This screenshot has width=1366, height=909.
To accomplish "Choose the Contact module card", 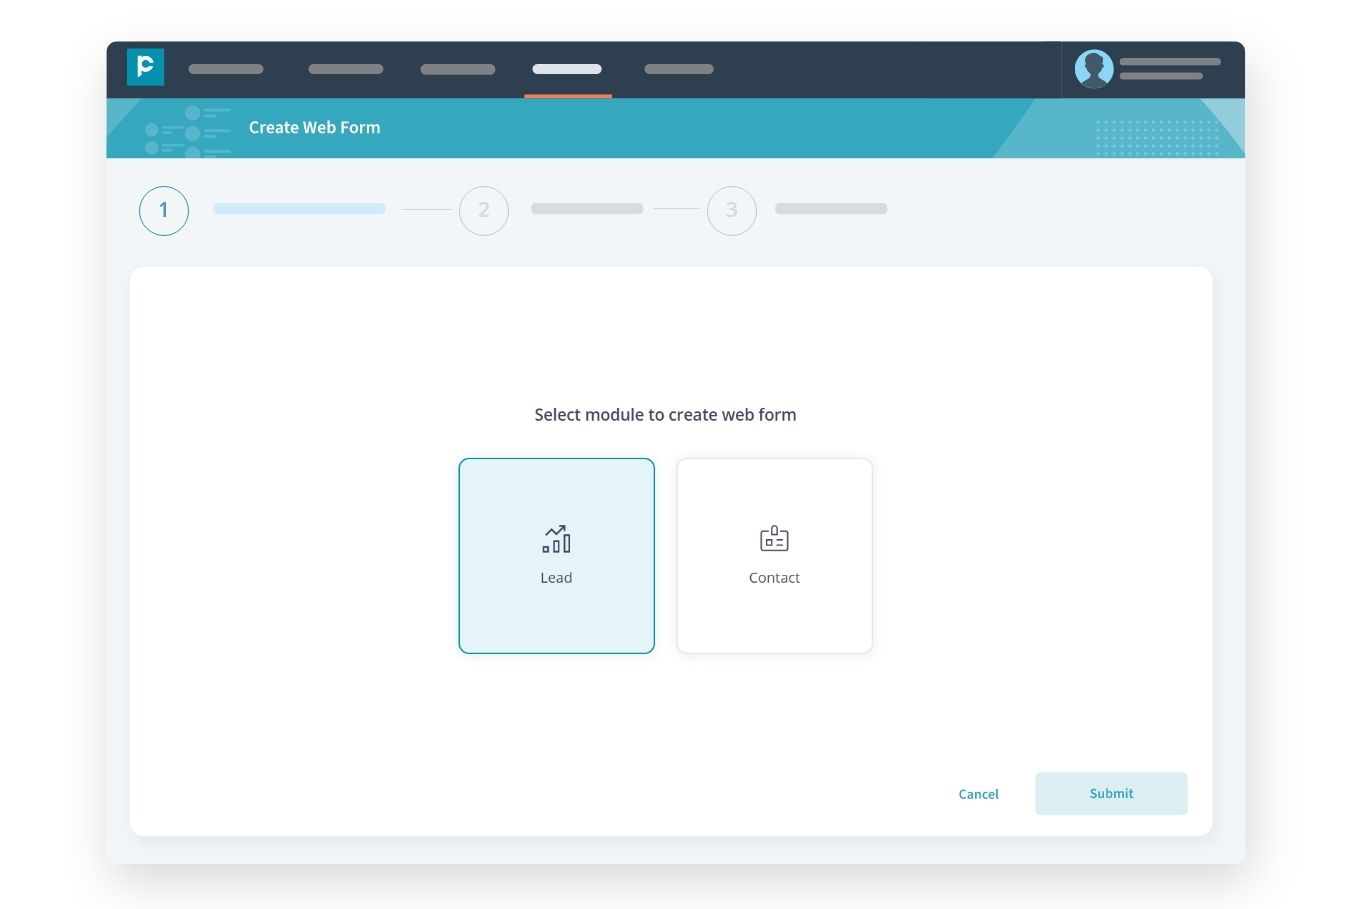I will (774, 556).
